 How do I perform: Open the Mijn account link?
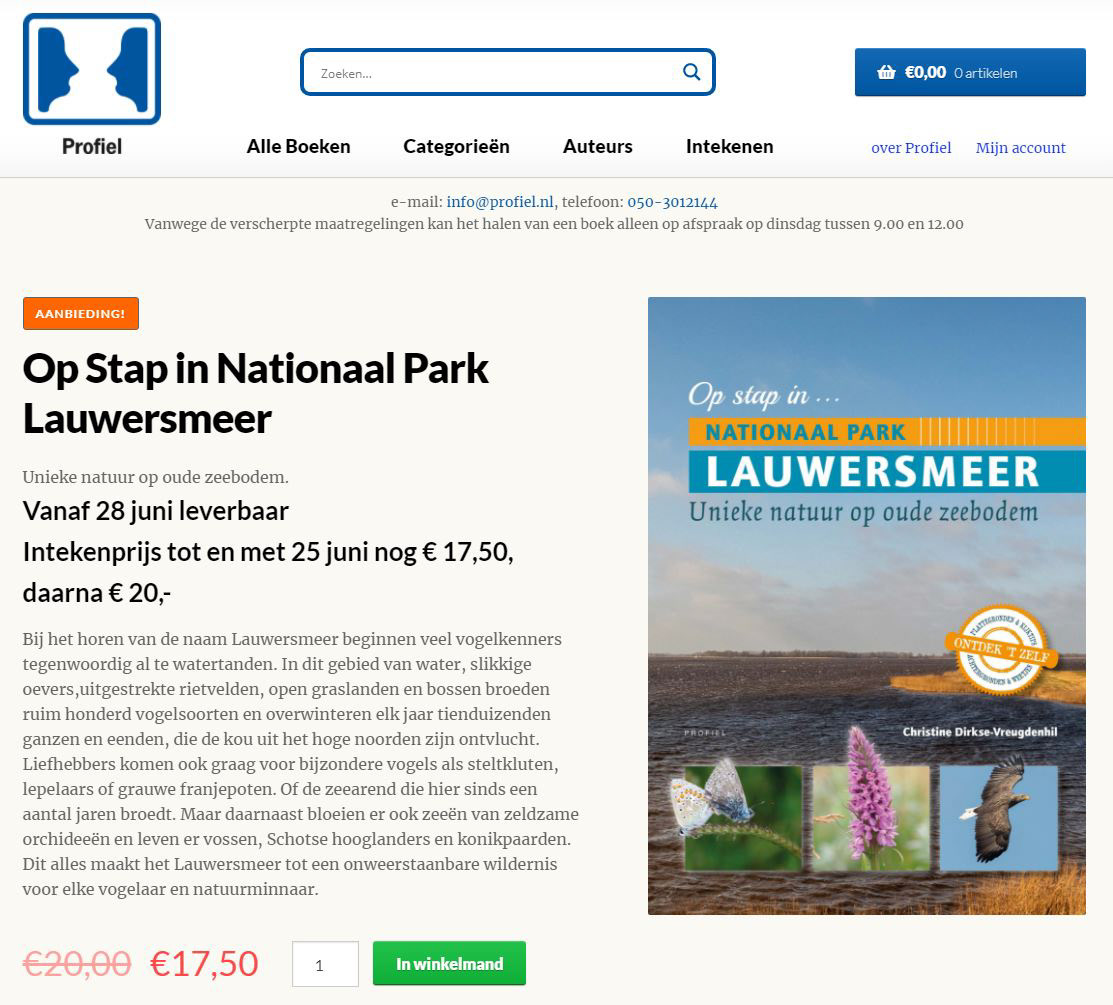(x=1021, y=148)
